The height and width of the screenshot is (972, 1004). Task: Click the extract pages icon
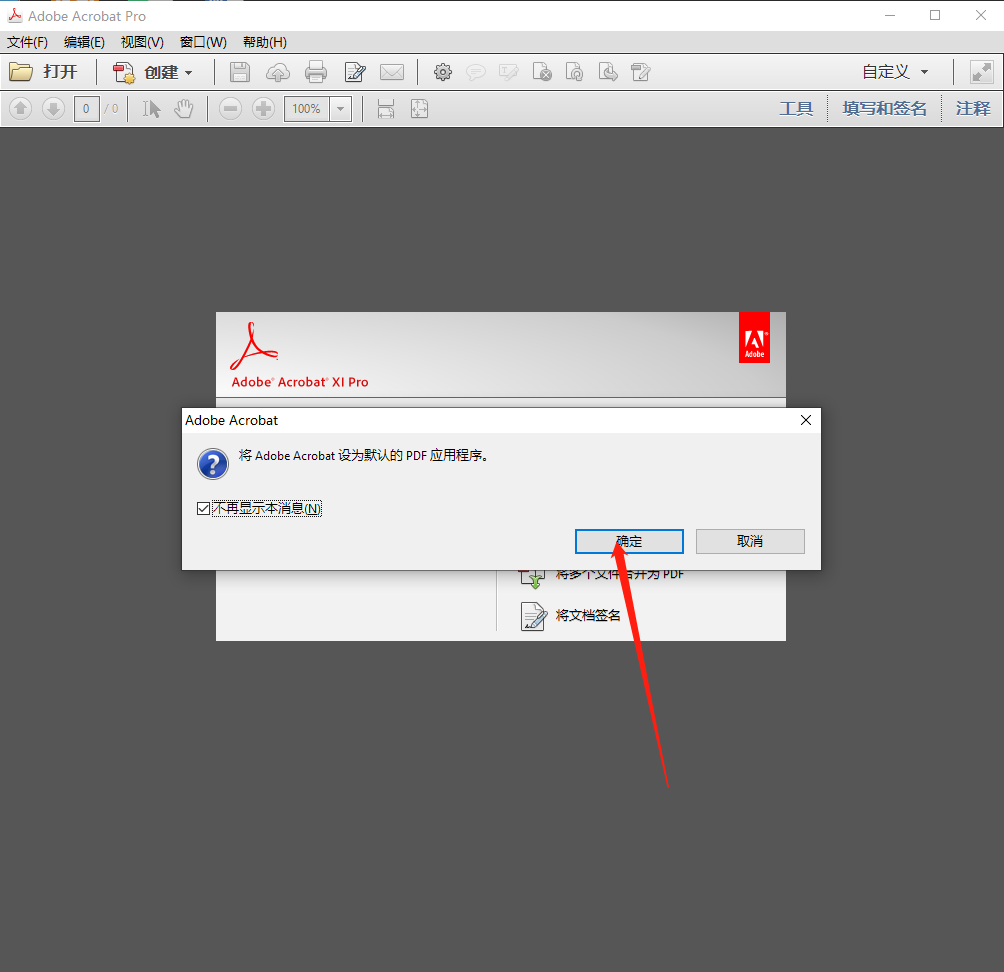[x=608, y=72]
